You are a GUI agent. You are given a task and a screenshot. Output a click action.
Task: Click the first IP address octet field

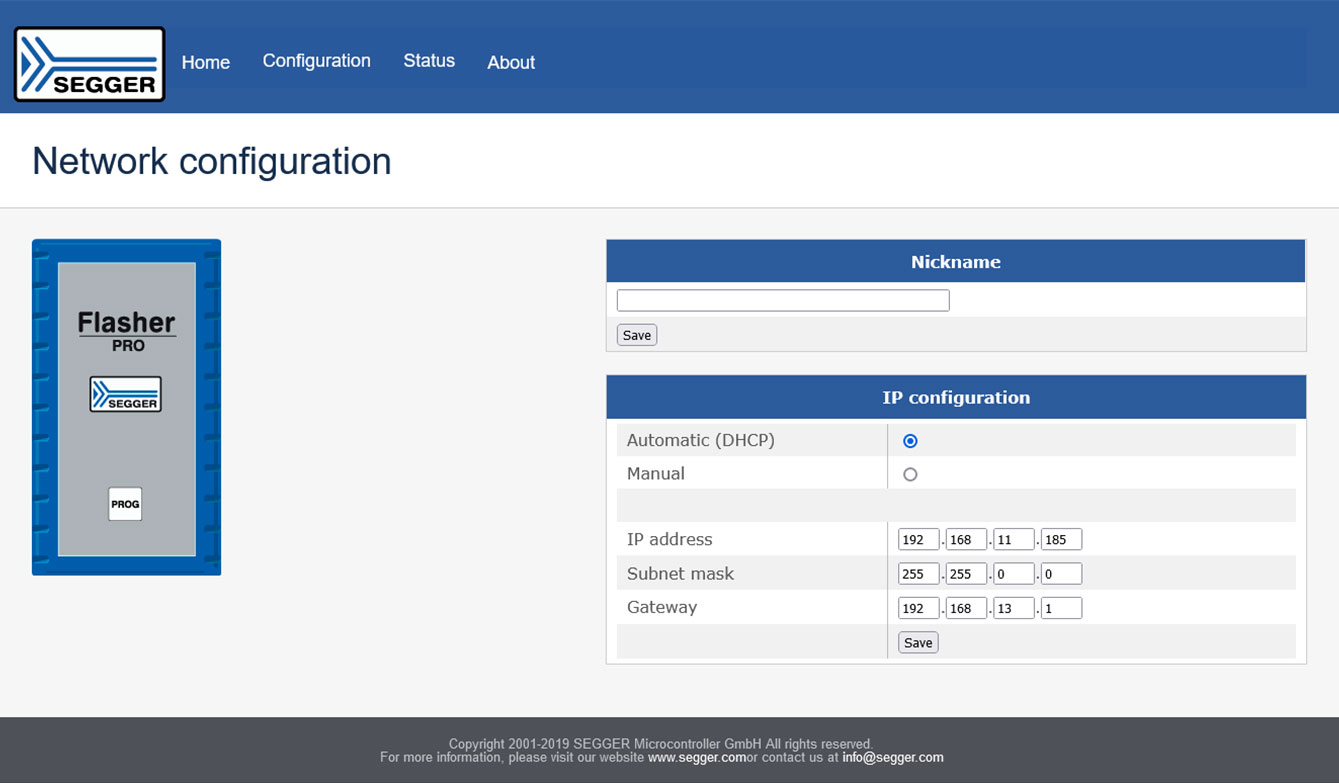[x=918, y=539]
